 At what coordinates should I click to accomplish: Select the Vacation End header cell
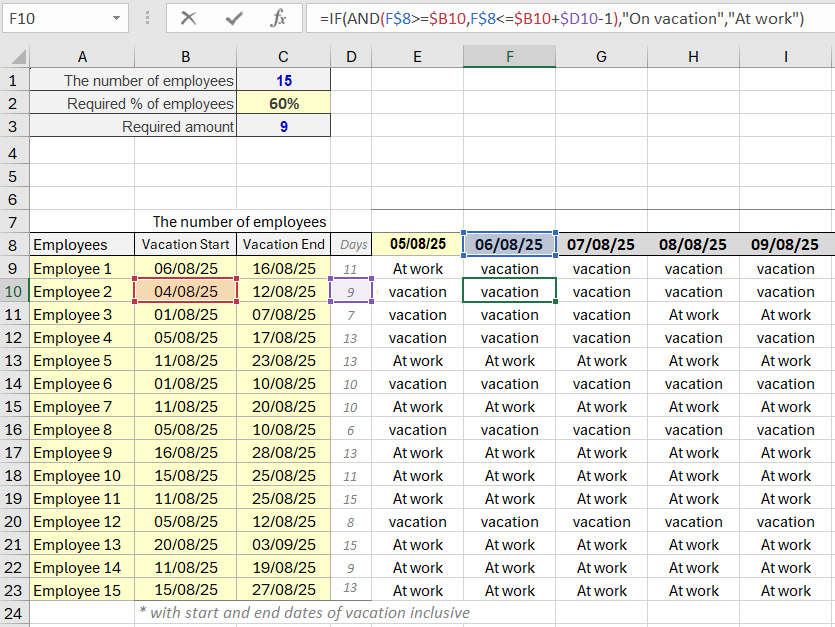pos(283,244)
